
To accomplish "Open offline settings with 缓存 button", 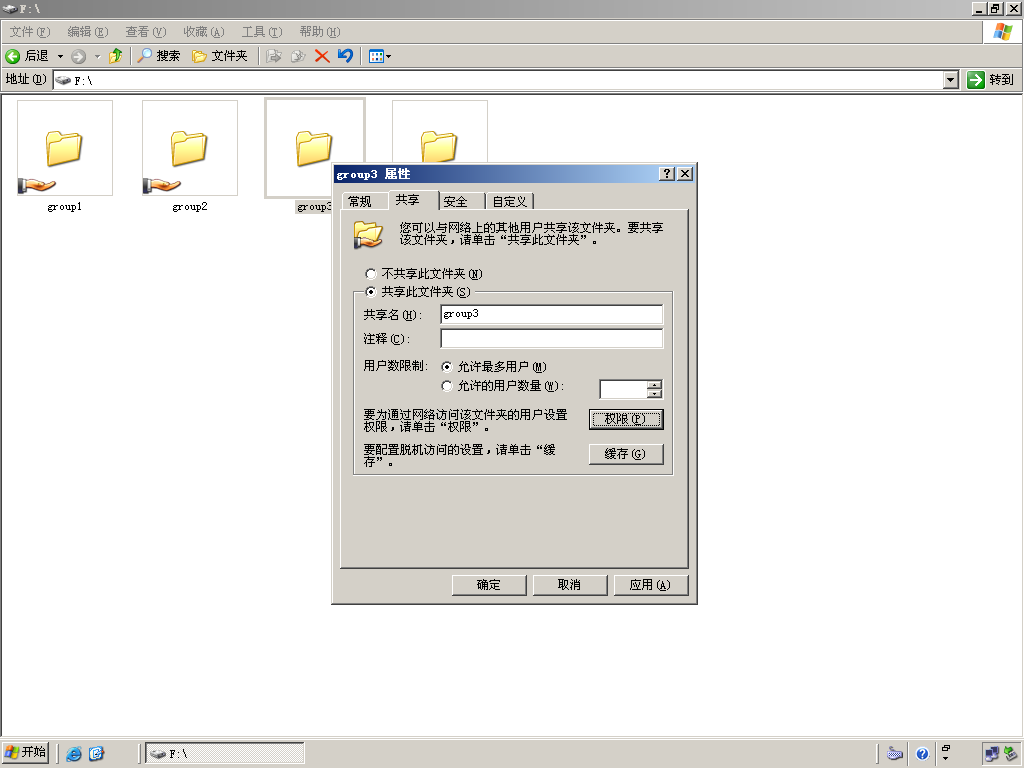I will [x=626, y=454].
